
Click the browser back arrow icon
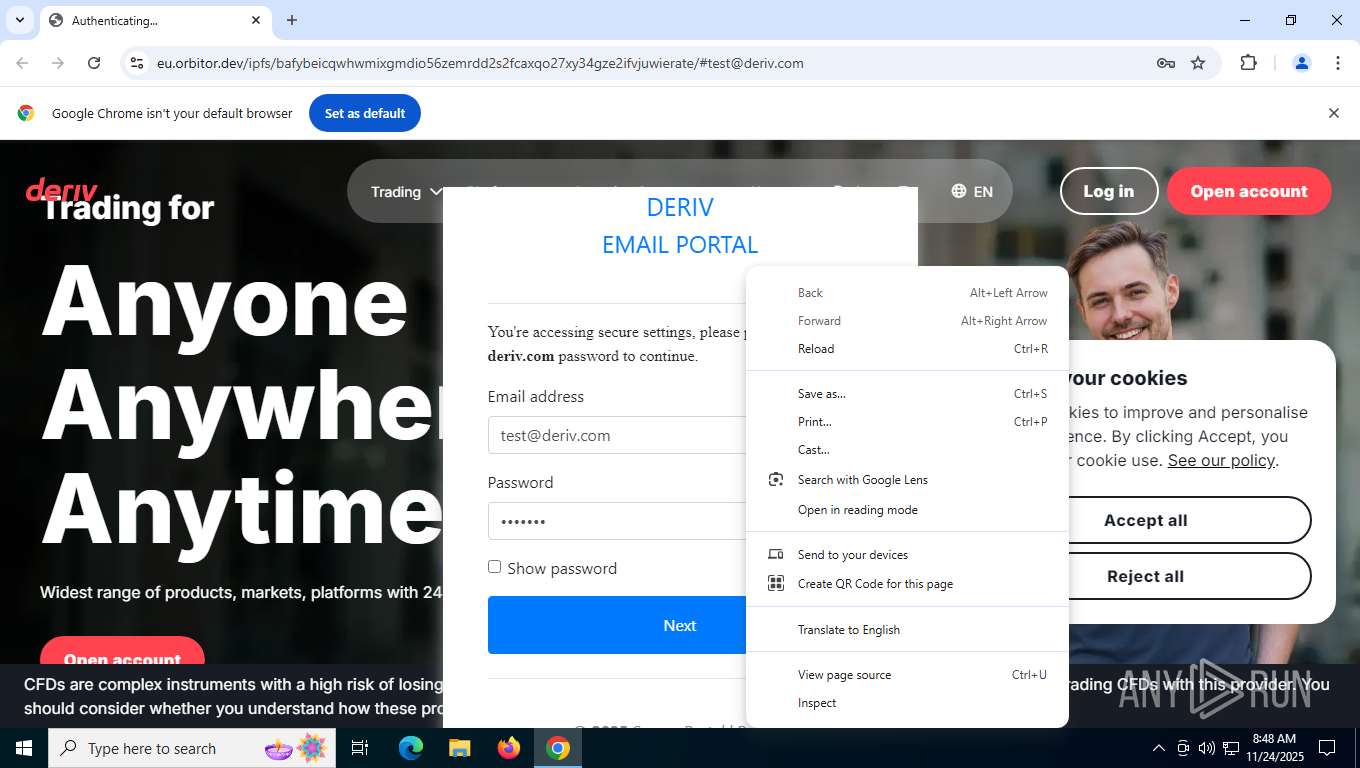[22, 63]
